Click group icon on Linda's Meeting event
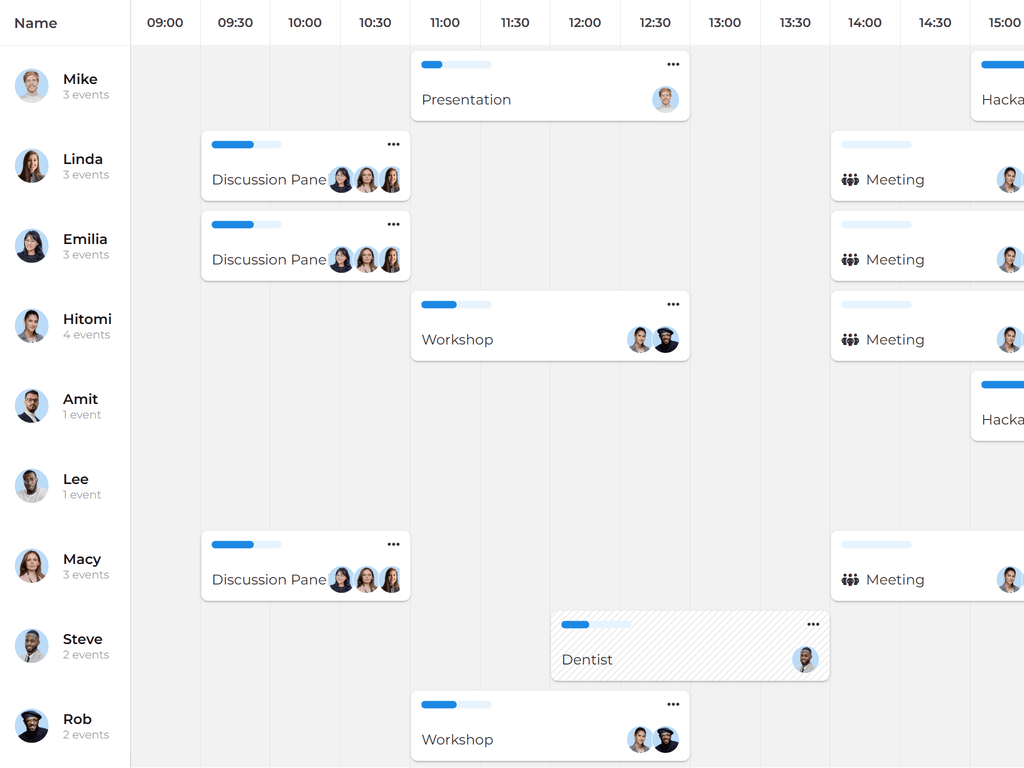The height and width of the screenshot is (768, 1024). tap(850, 180)
